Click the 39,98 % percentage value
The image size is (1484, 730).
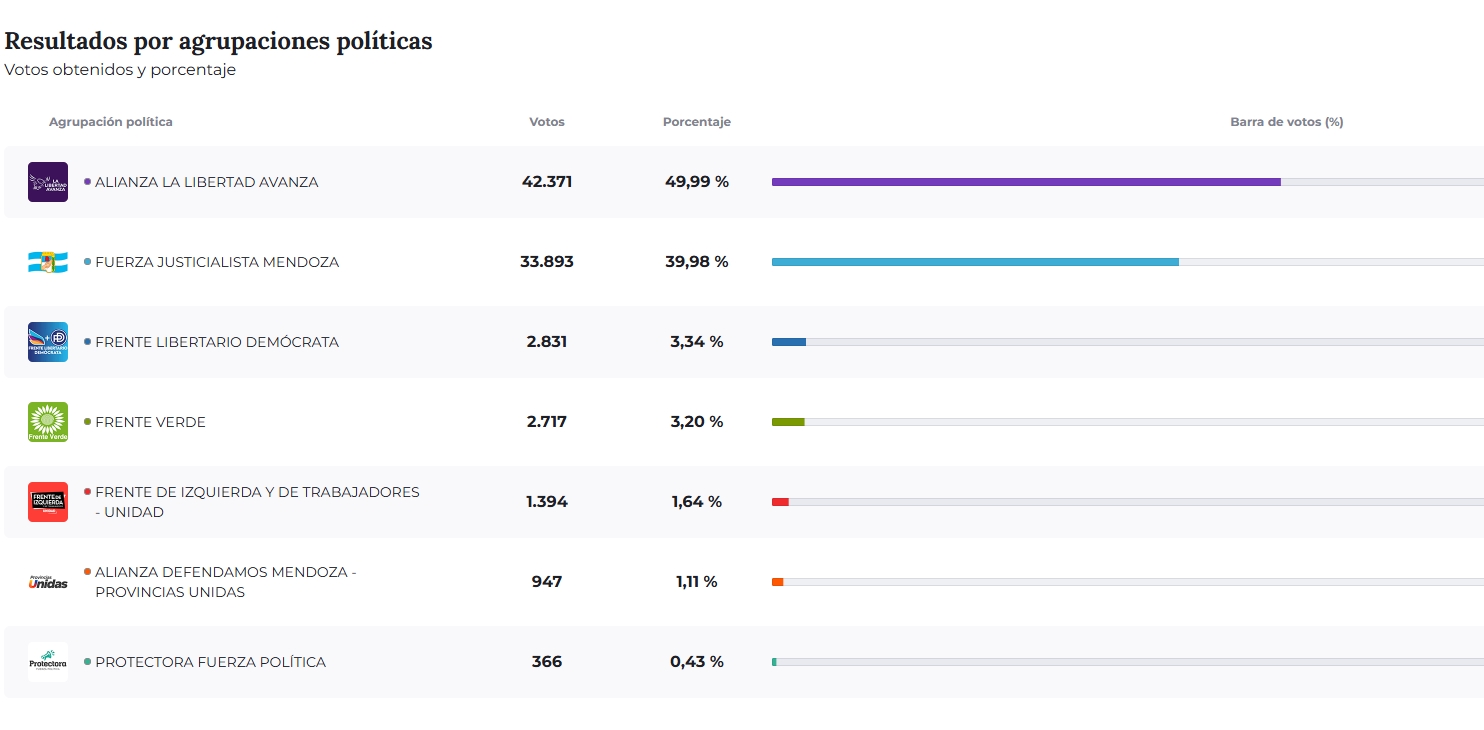[697, 262]
